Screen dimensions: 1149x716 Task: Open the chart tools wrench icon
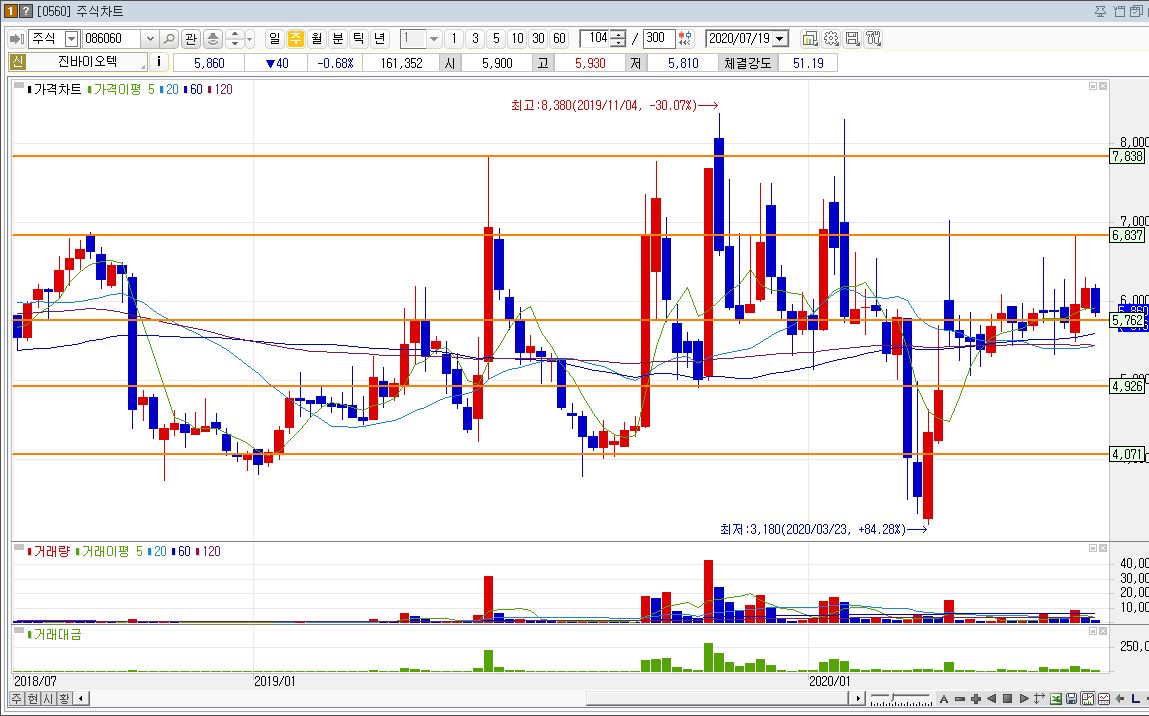pyautogui.click(x=873, y=38)
